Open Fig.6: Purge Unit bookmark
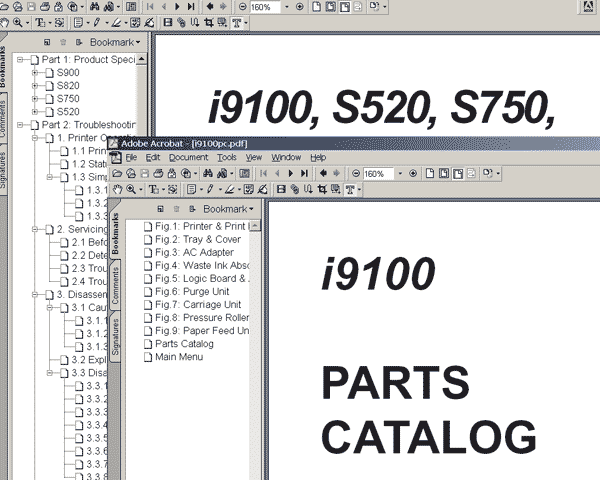 click(192, 292)
